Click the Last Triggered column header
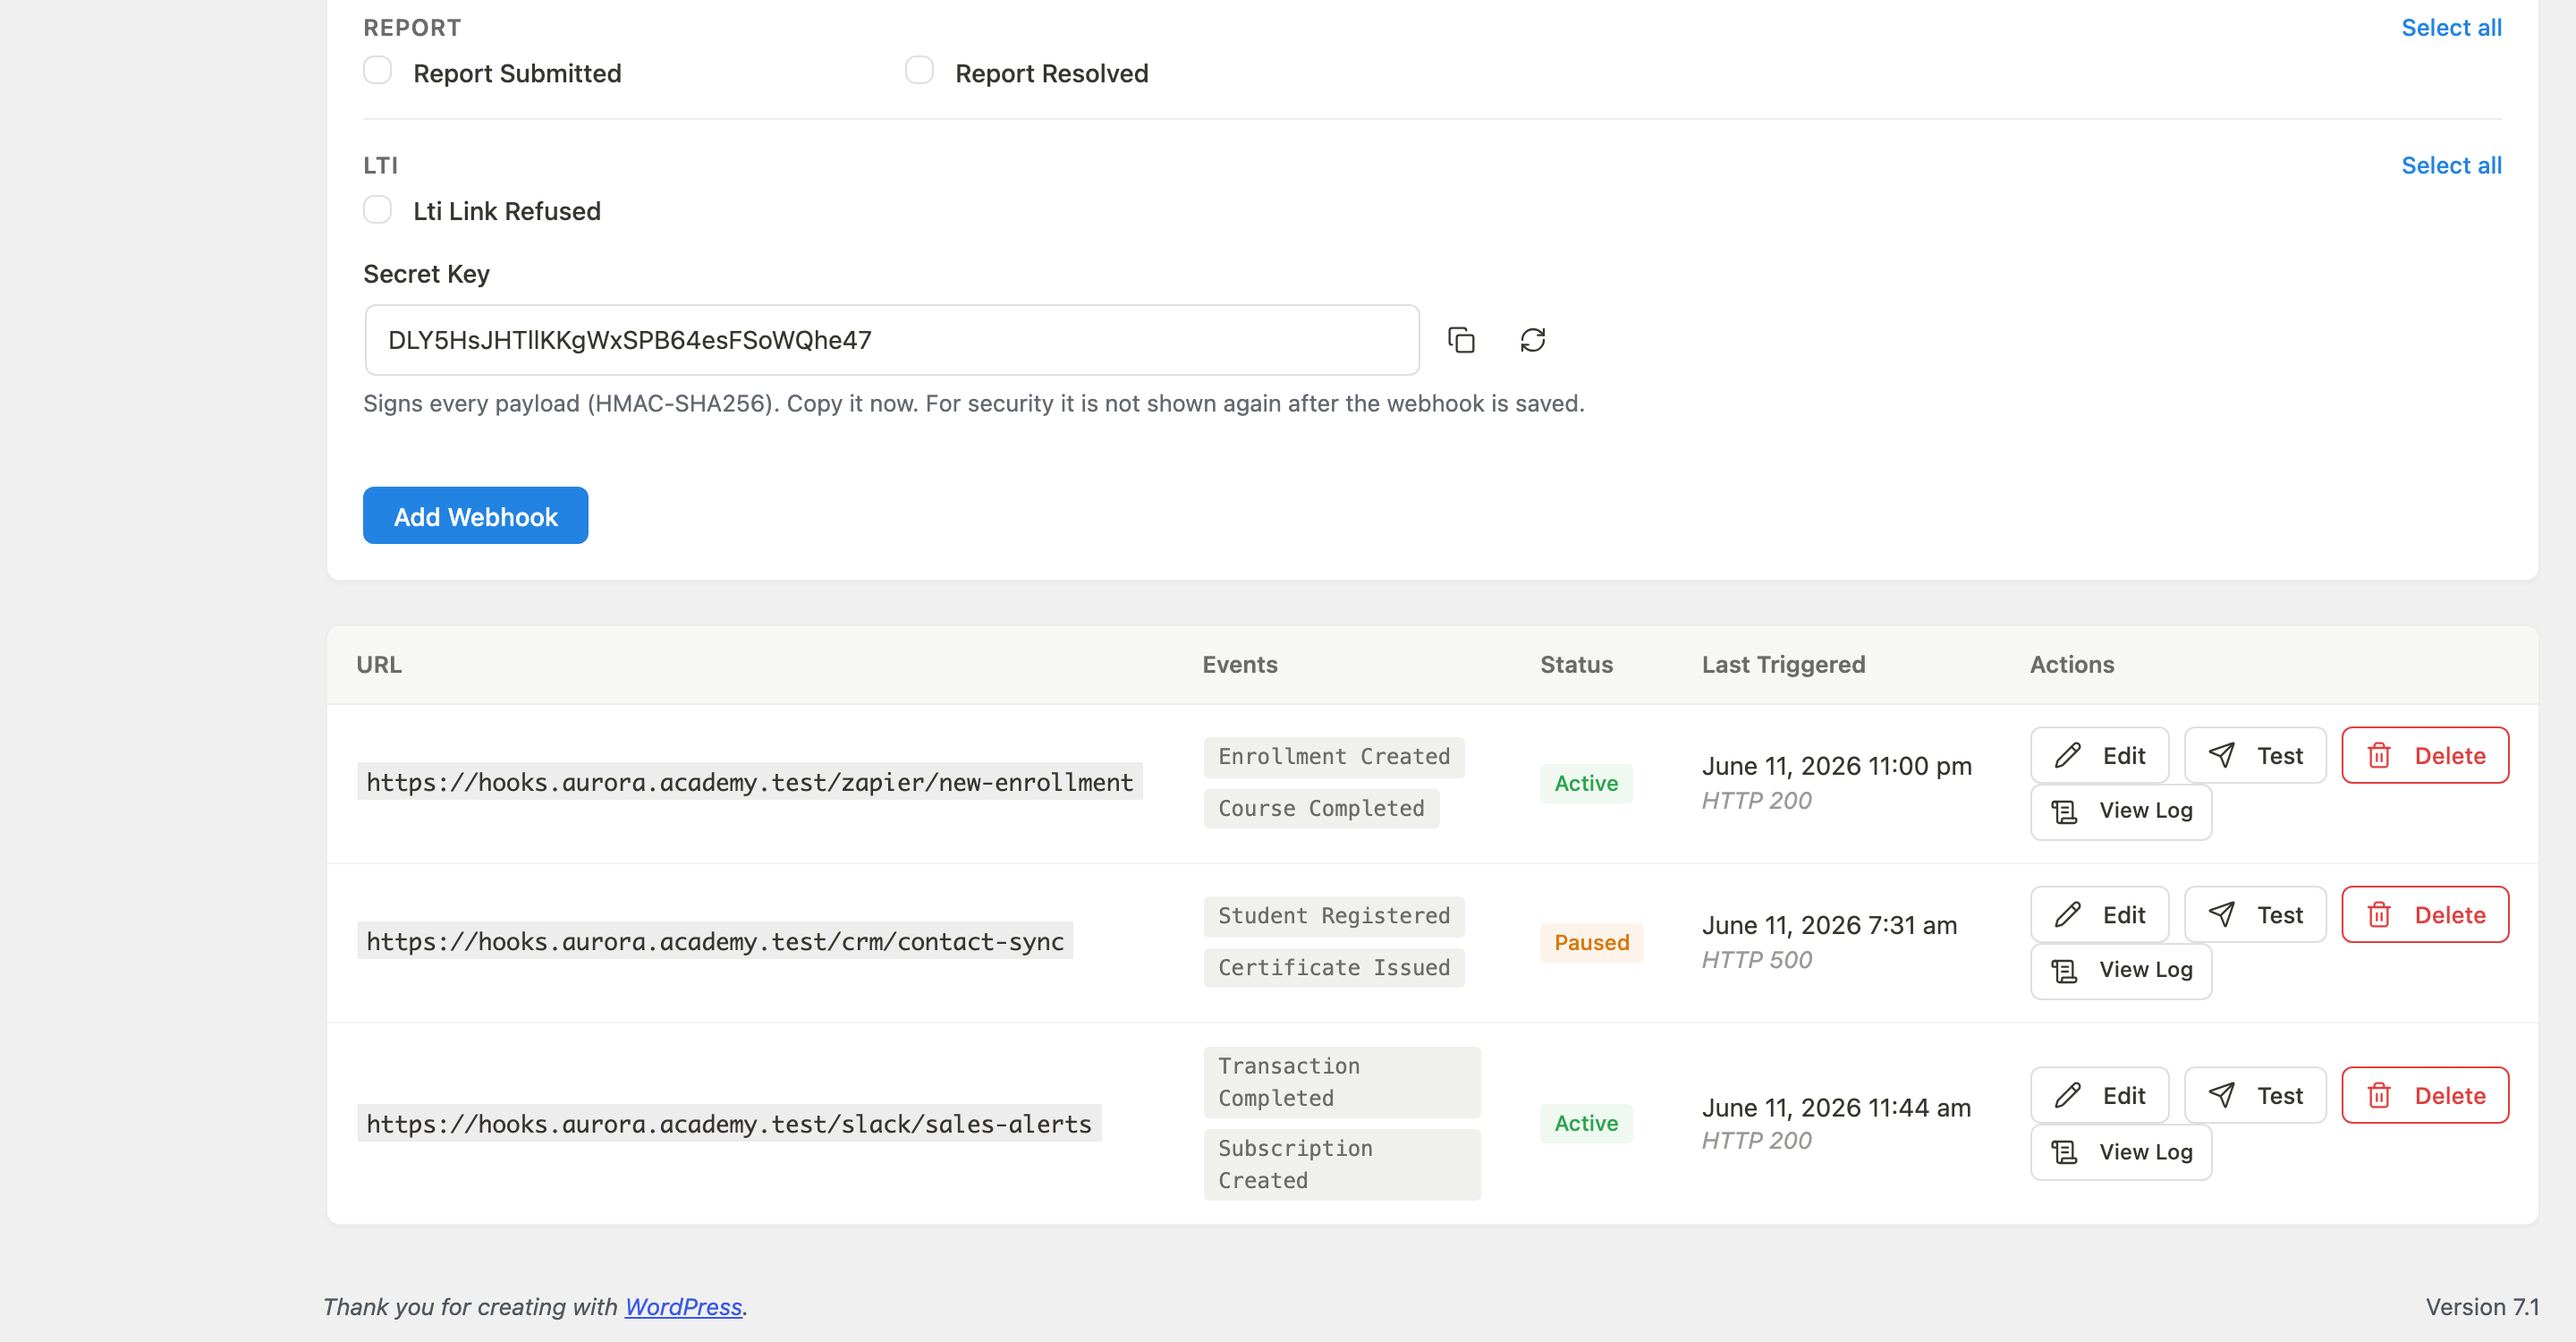The height and width of the screenshot is (1342, 2576). point(1783,665)
